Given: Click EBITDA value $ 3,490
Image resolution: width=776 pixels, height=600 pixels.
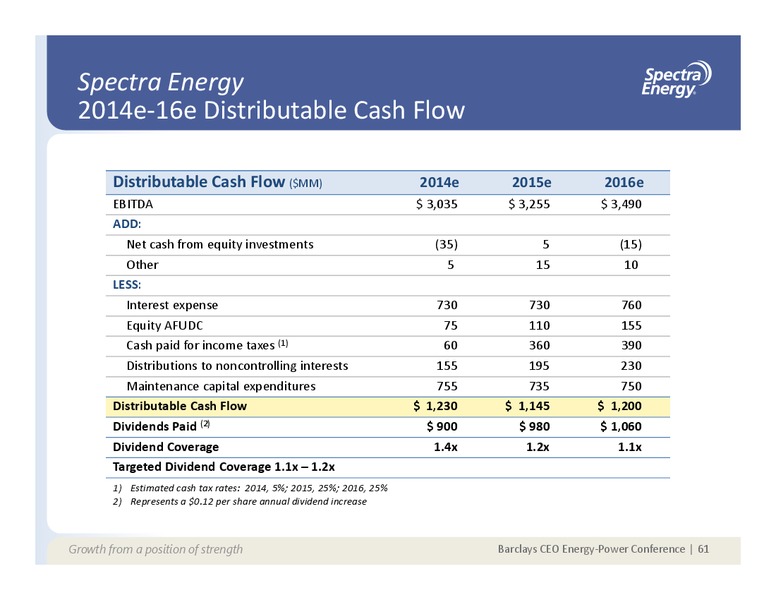Looking at the screenshot, I should pyautogui.click(x=621, y=204).
